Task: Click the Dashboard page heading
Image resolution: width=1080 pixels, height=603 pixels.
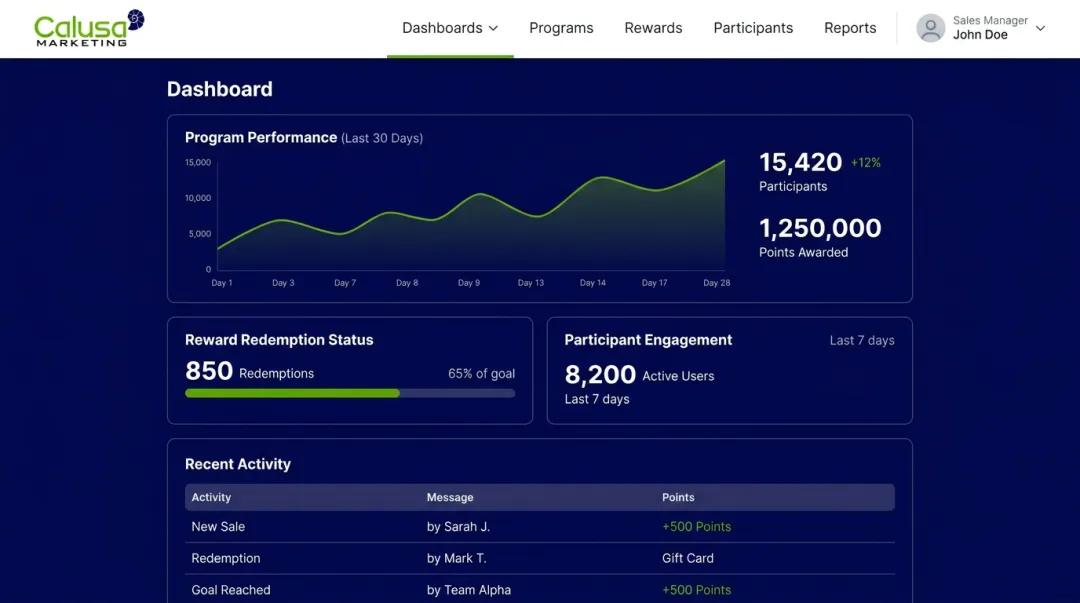Action: coord(220,90)
